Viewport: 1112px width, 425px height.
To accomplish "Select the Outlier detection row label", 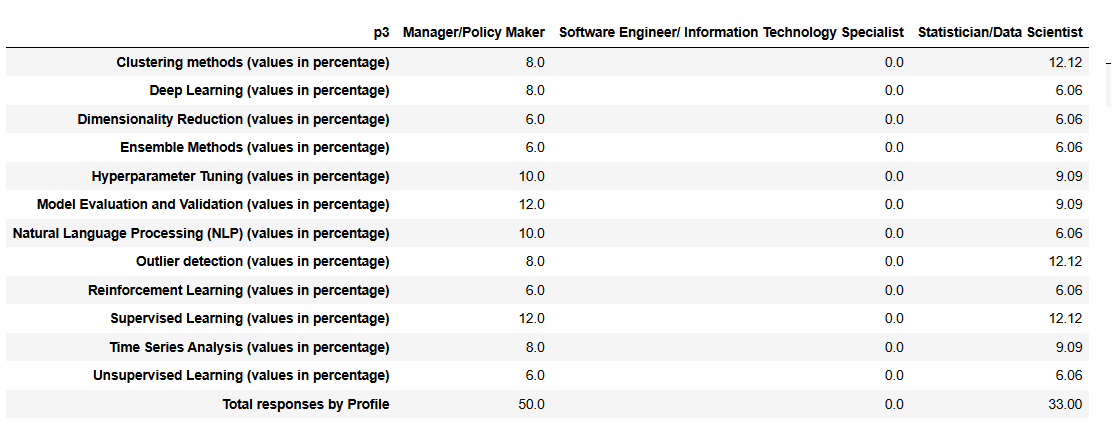I will tap(262, 261).
